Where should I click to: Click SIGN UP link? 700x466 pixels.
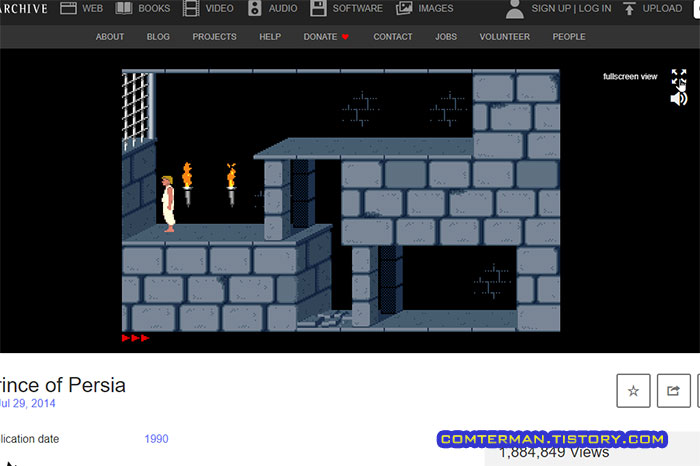click(x=551, y=8)
